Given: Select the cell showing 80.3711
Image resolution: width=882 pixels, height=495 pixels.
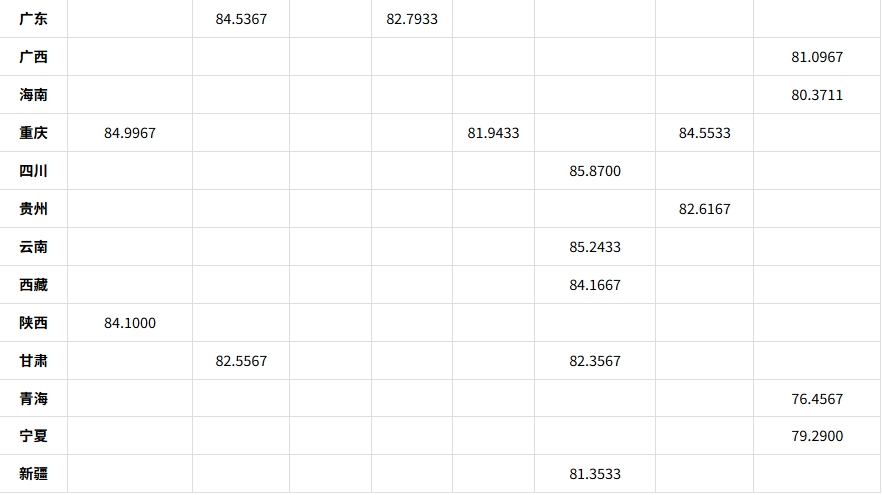Looking at the screenshot, I should tap(816, 95).
